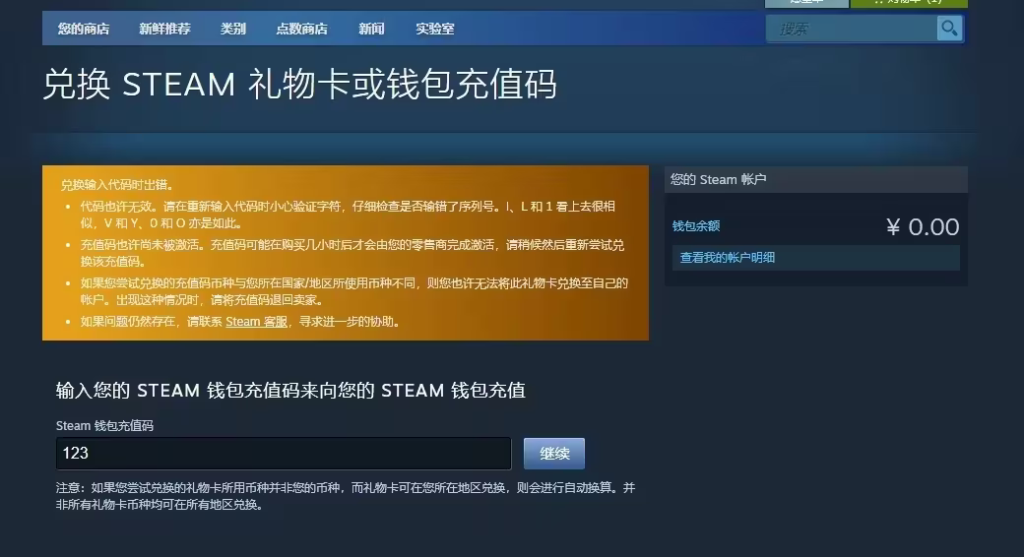1024x557 pixels.
Task: Open the 新闻 tab
Action: point(372,29)
